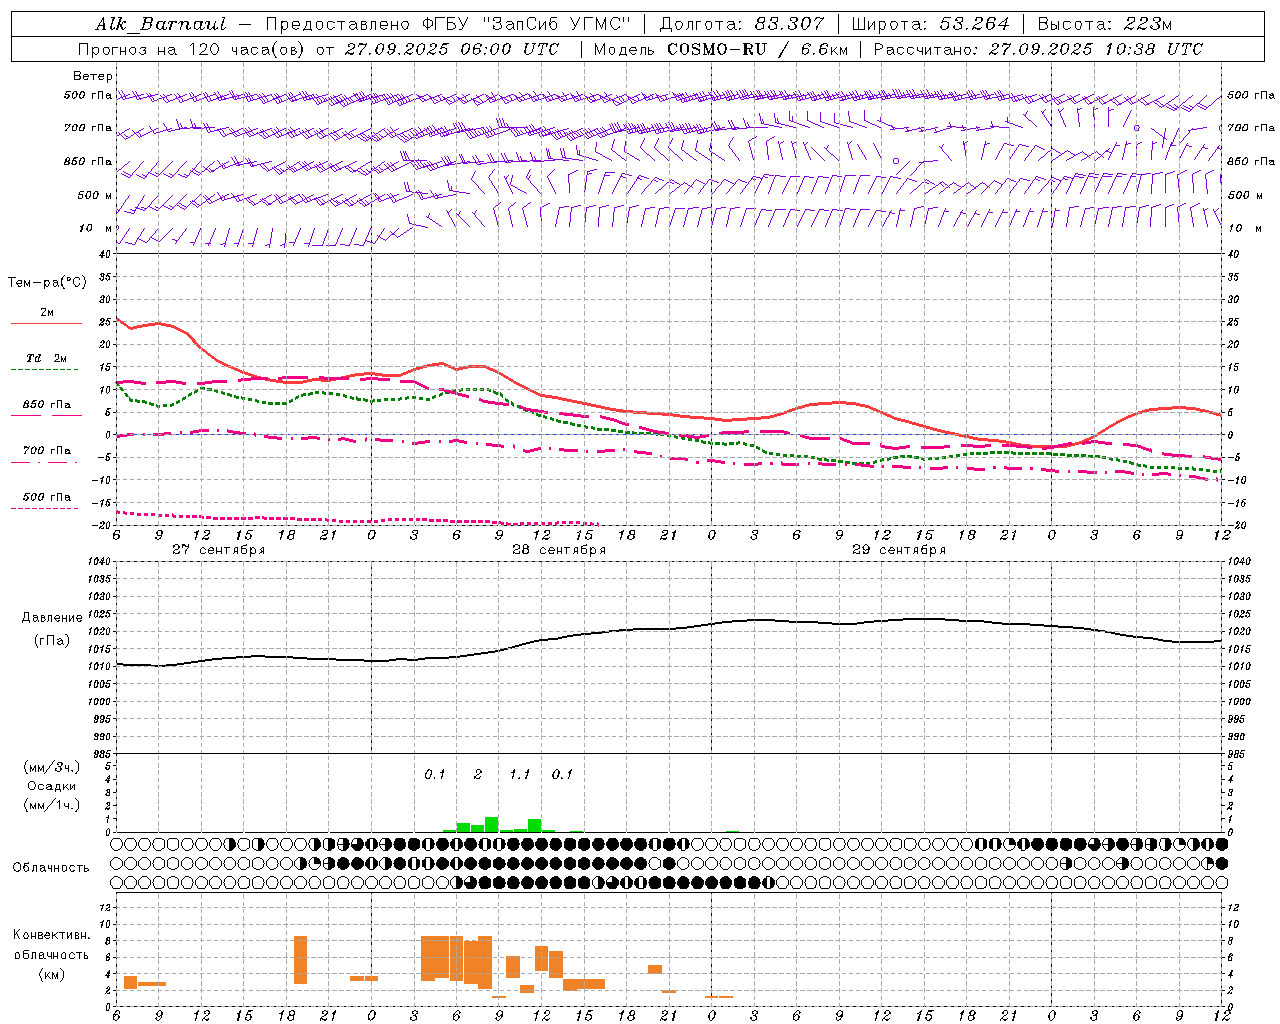This screenshot has width=1280, height=1024.
Task: Click the '(мм/1ч.)' precipitation unit label
Action: tap(51, 805)
